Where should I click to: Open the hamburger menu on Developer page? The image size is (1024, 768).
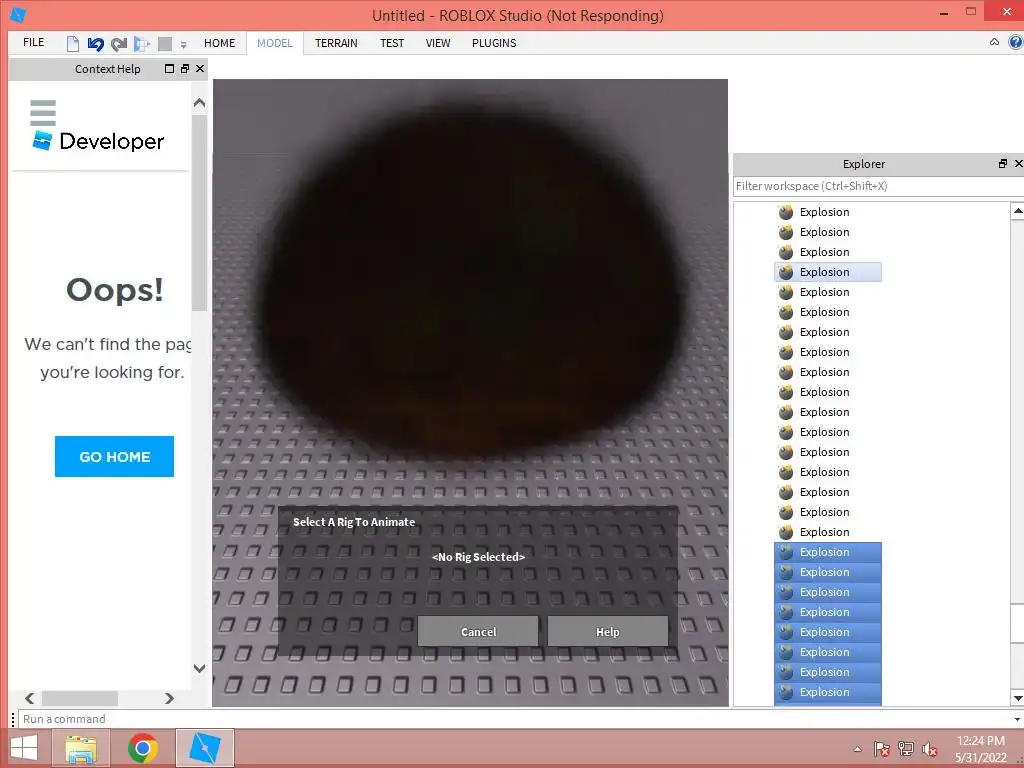(x=43, y=112)
